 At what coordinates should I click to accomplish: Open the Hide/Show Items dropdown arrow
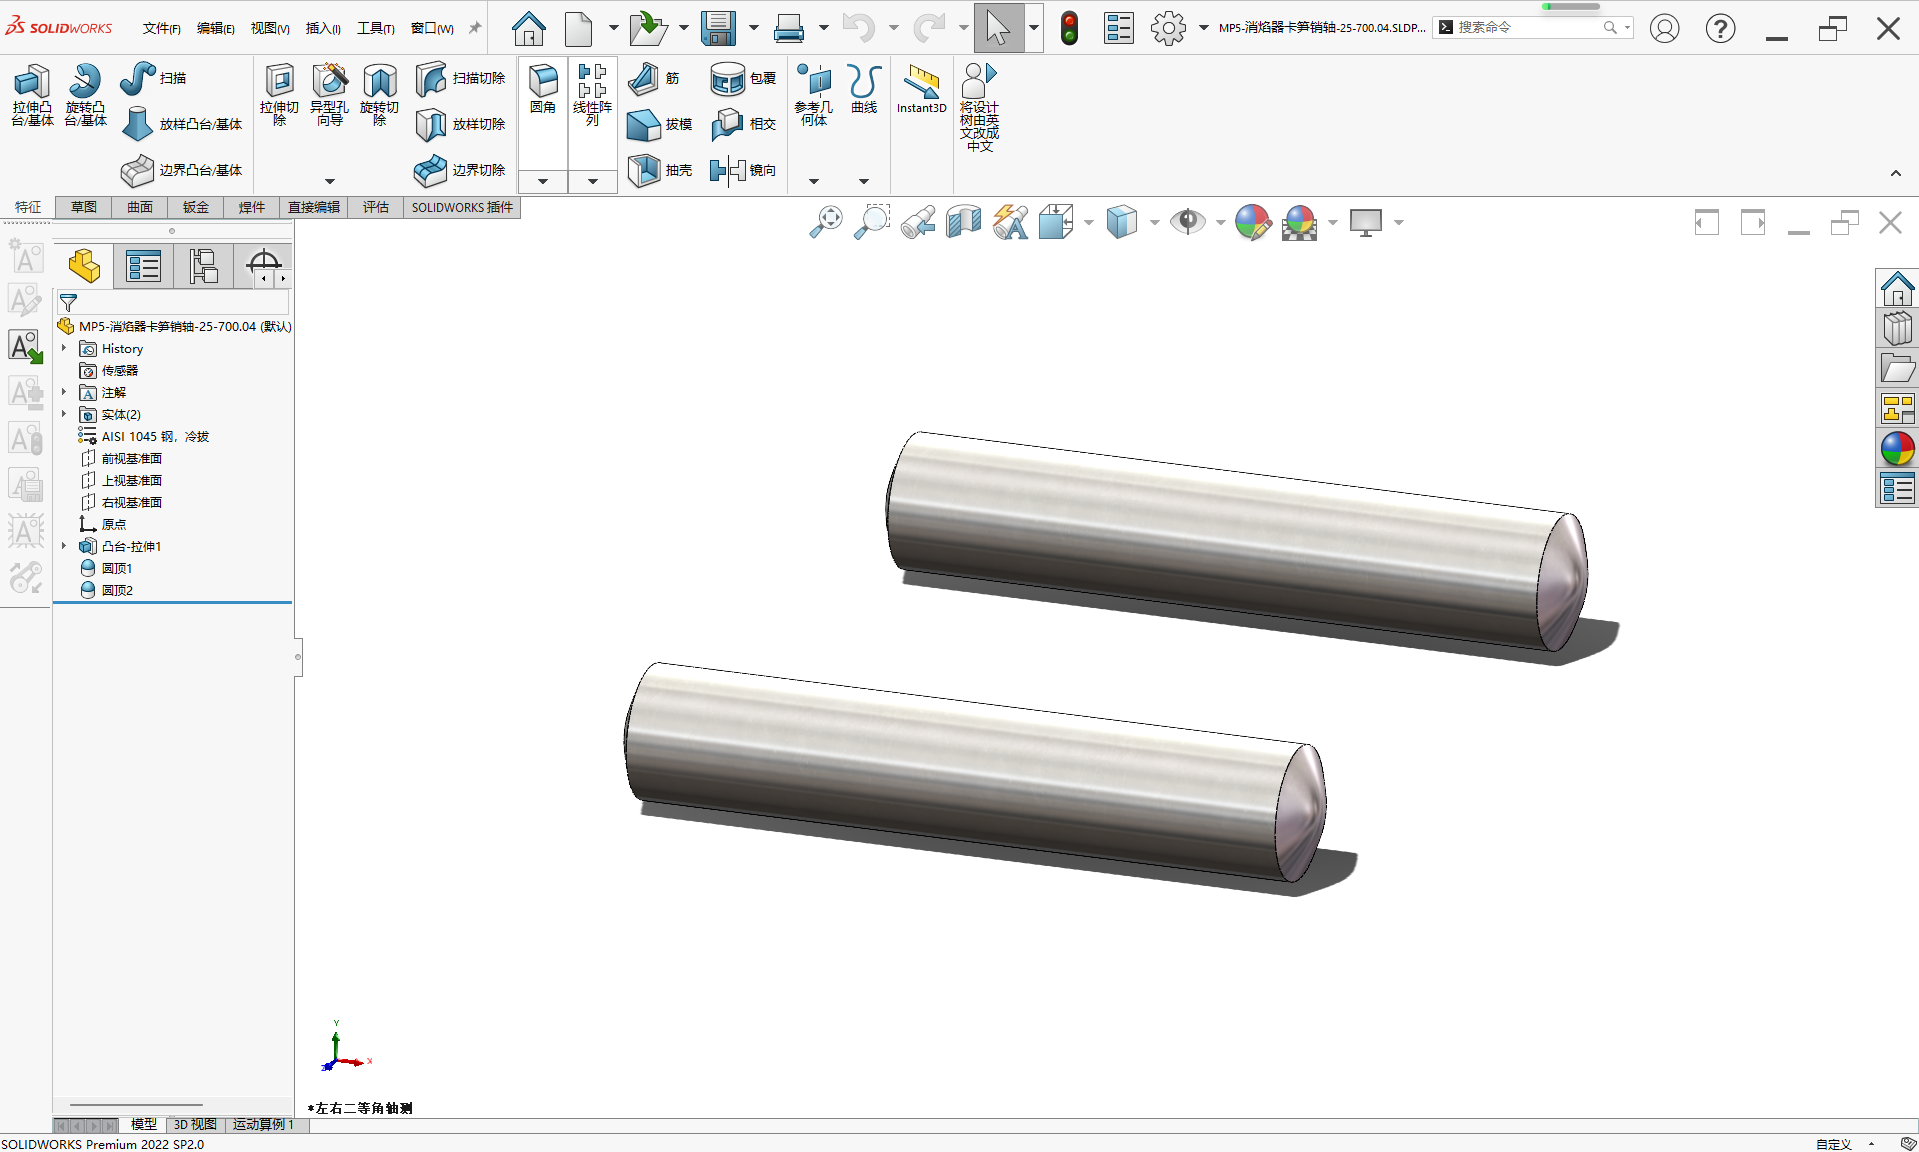pos(1220,222)
